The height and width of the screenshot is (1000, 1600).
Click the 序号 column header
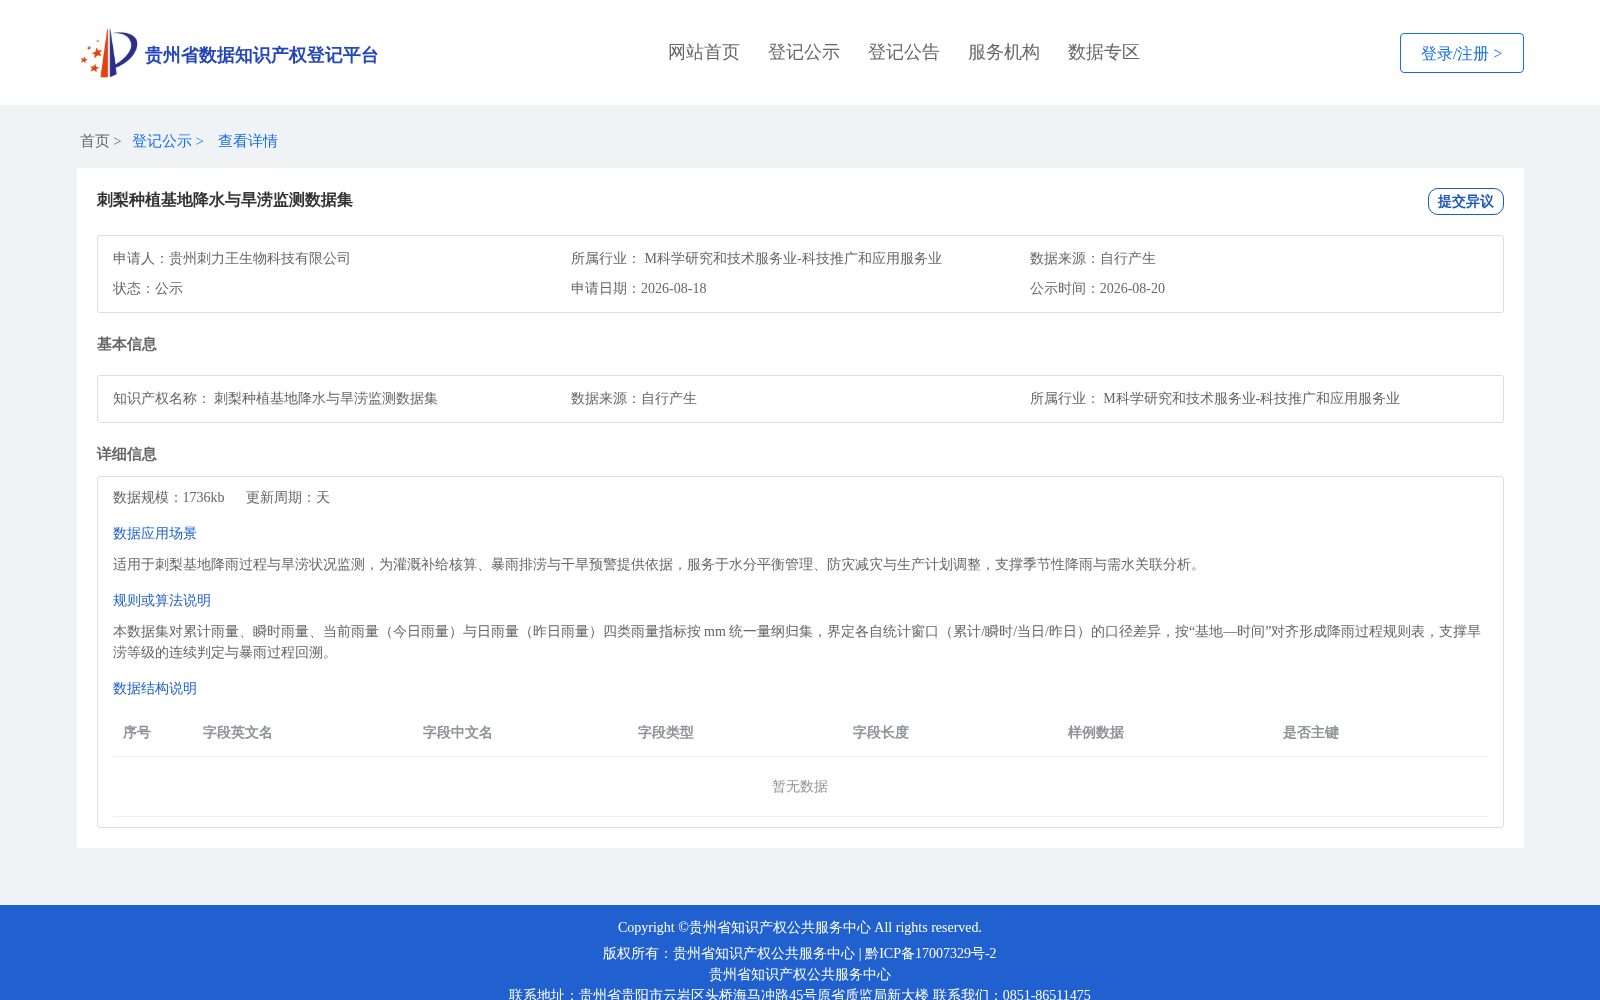tap(137, 732)
